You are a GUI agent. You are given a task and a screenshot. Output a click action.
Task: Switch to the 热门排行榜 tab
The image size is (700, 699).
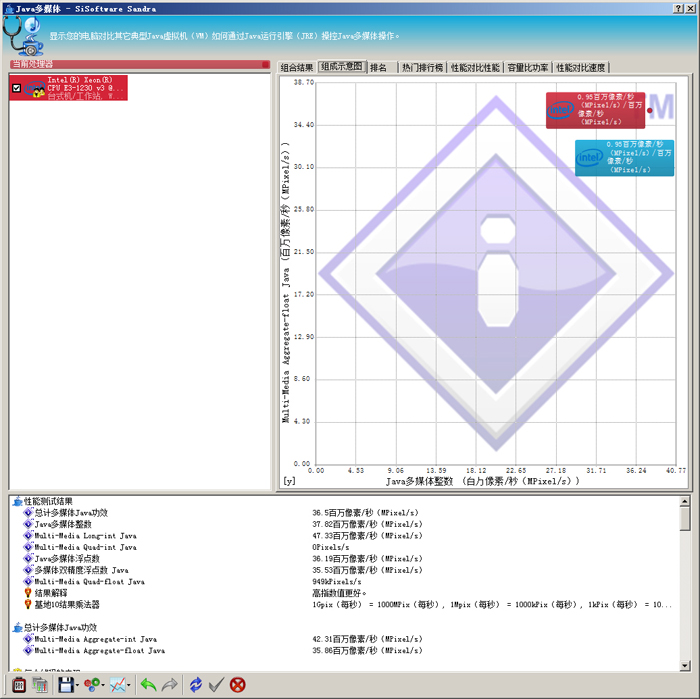tap(422, 67)
